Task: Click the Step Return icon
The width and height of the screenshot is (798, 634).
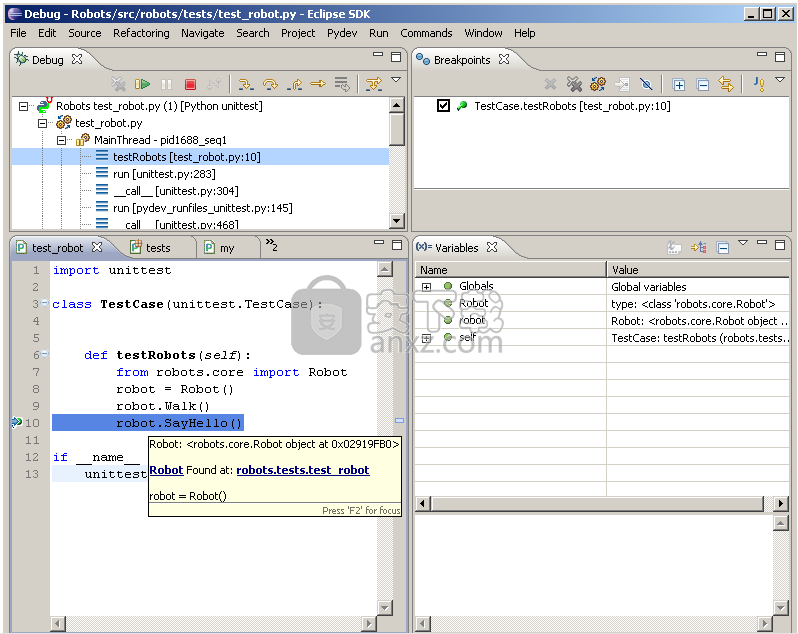Action: (294, 84)
